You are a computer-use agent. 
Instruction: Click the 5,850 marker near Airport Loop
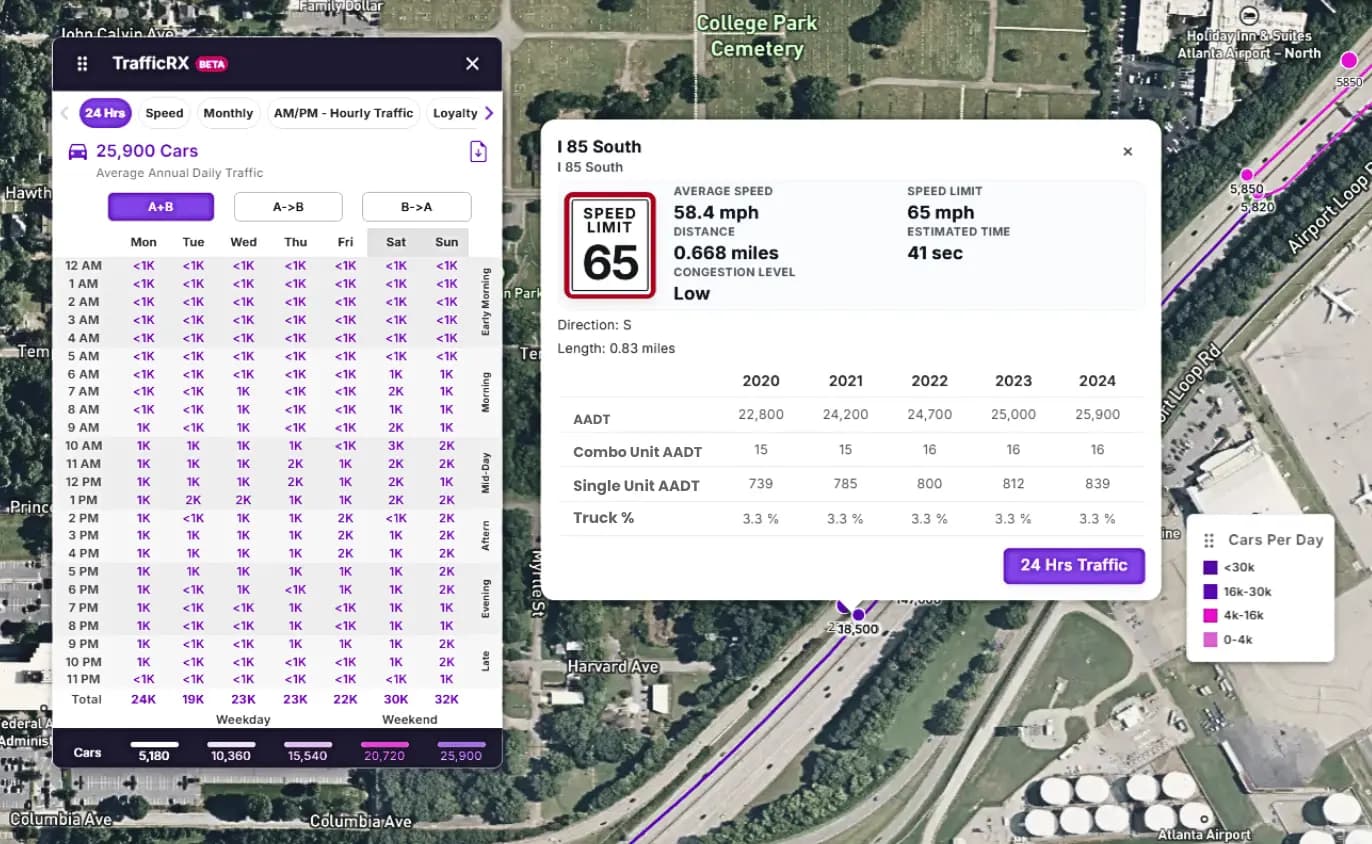(1247, 175)
